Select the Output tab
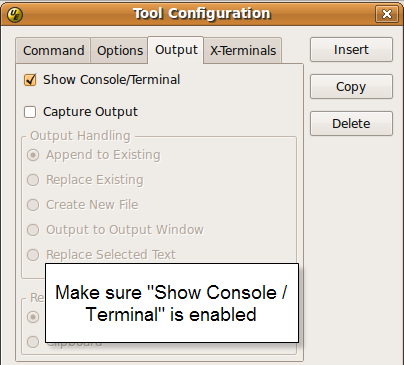Viewport: 404px width, 365px height. click(x=176, y=50)
